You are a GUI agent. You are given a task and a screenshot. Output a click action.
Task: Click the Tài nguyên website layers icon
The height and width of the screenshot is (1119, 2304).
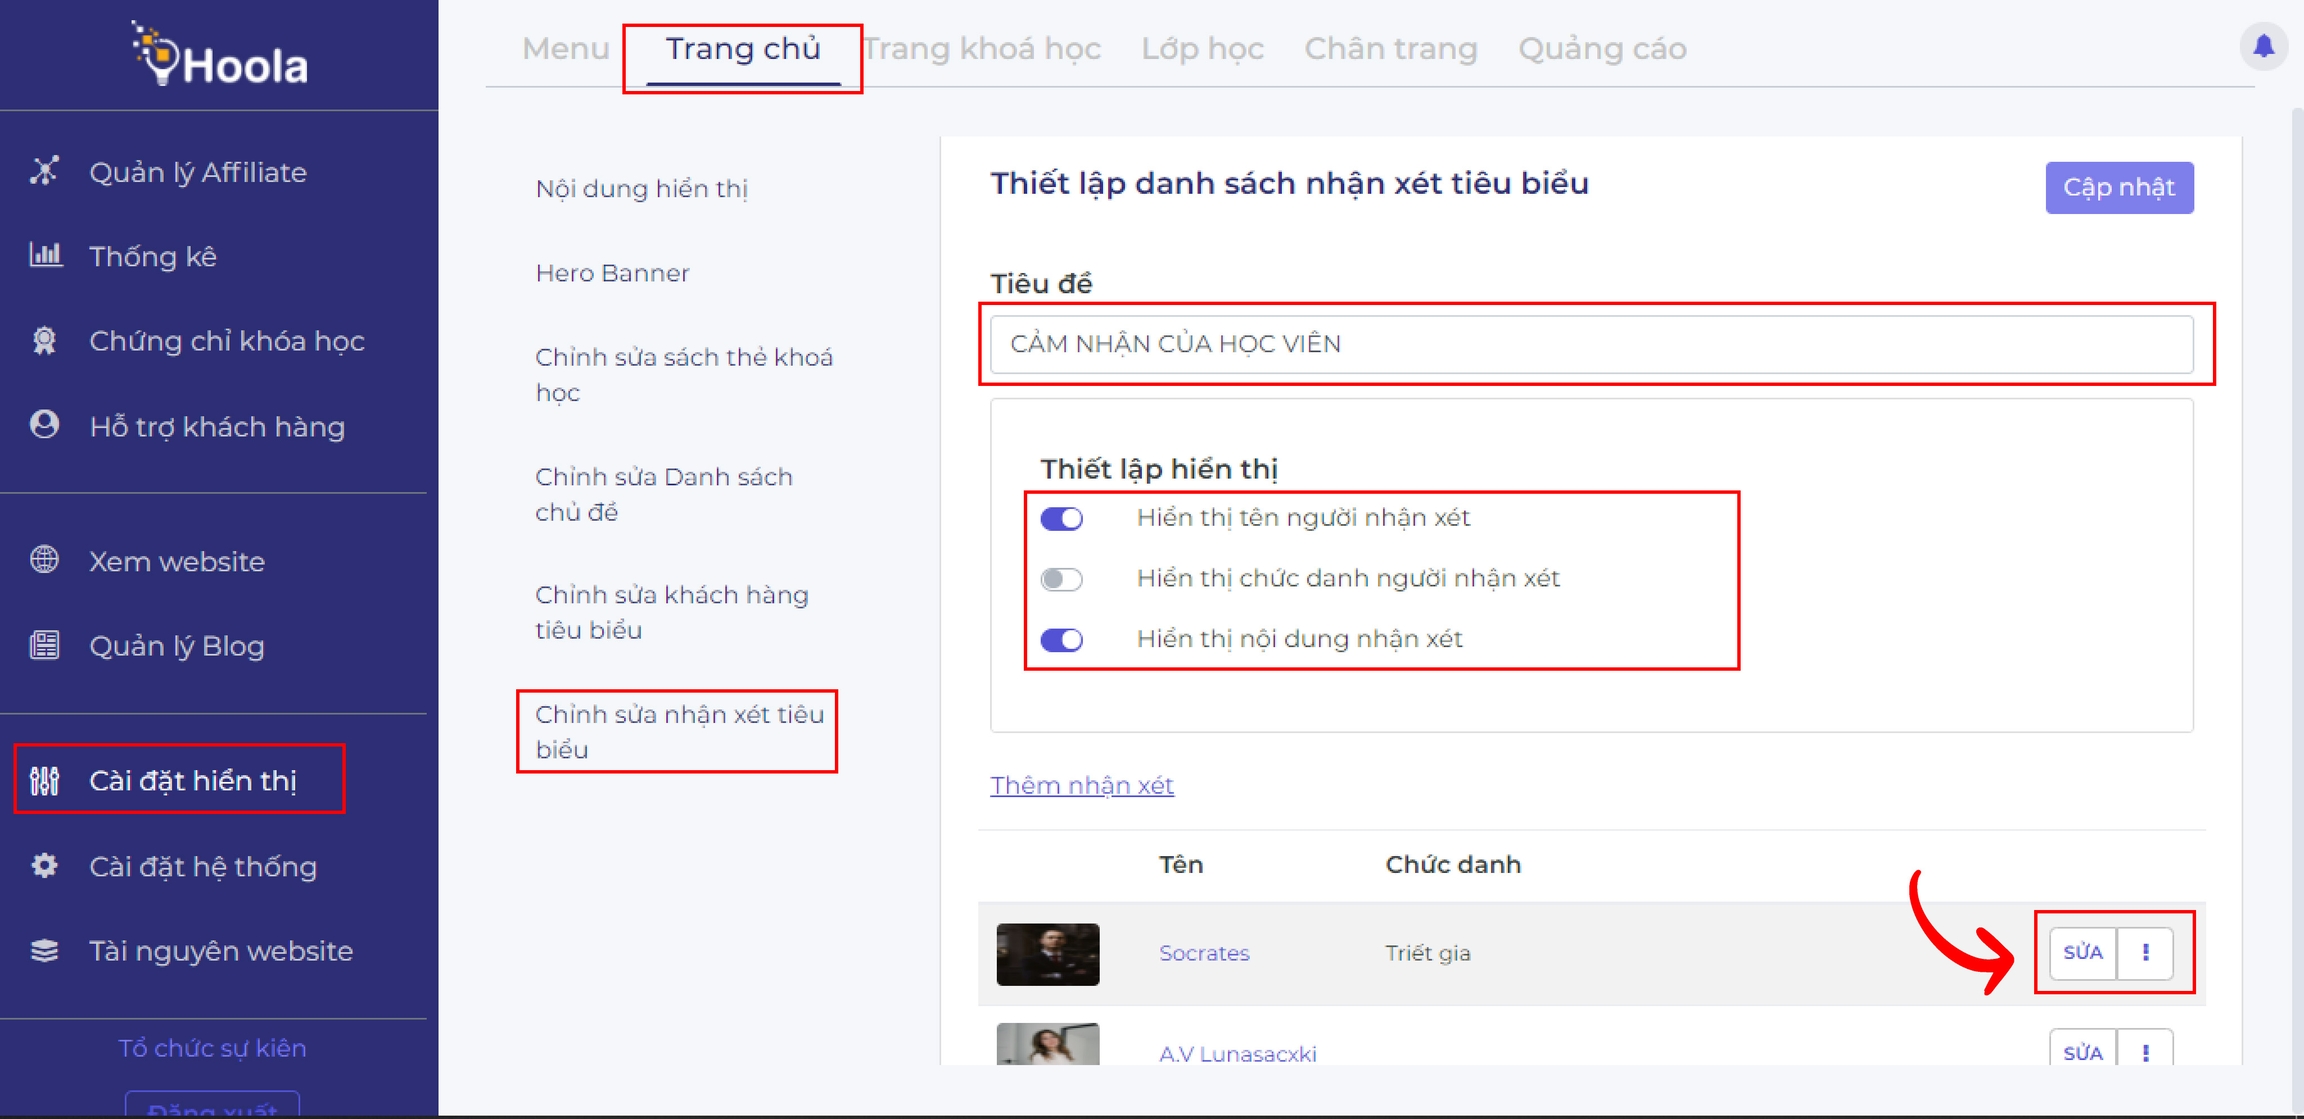pos(44,950)
